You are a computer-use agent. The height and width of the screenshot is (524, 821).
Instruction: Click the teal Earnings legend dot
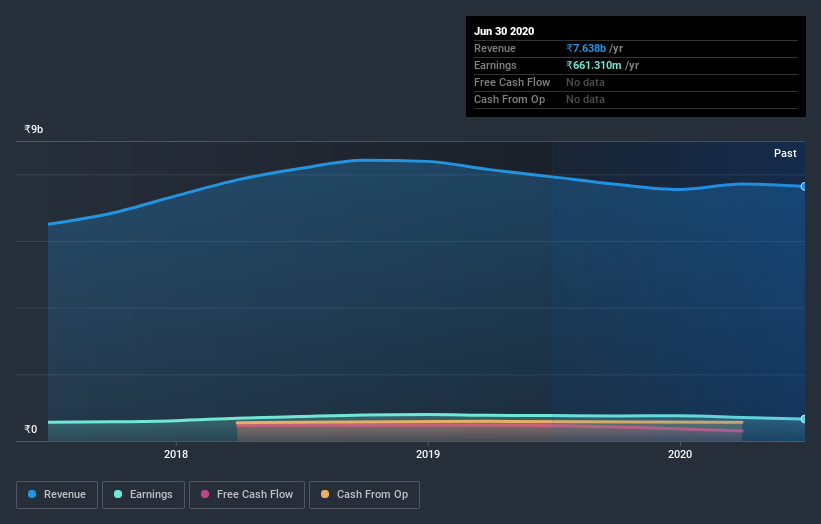(x=118, y=494)
